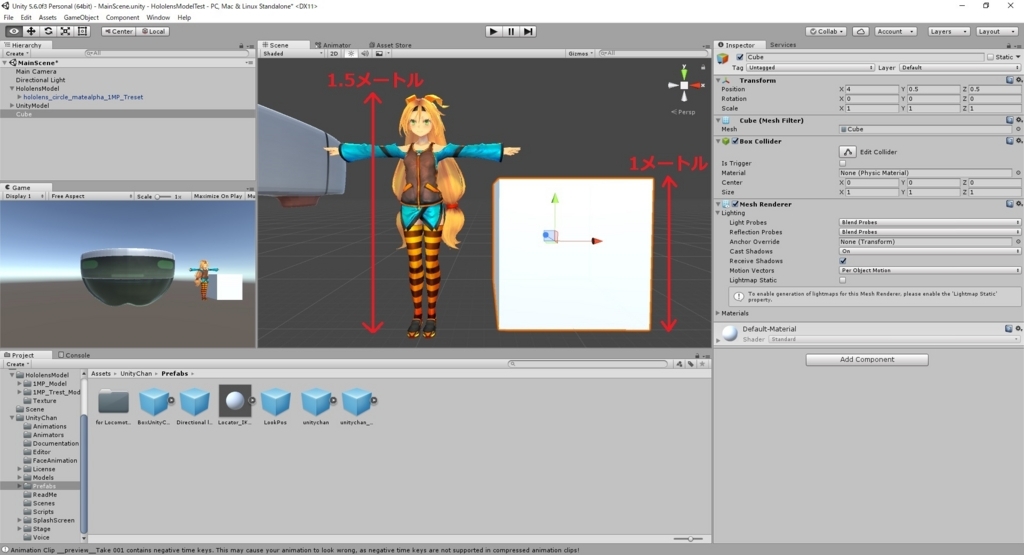
Task: Open scene effects image icon
Action: coord(379,54)
